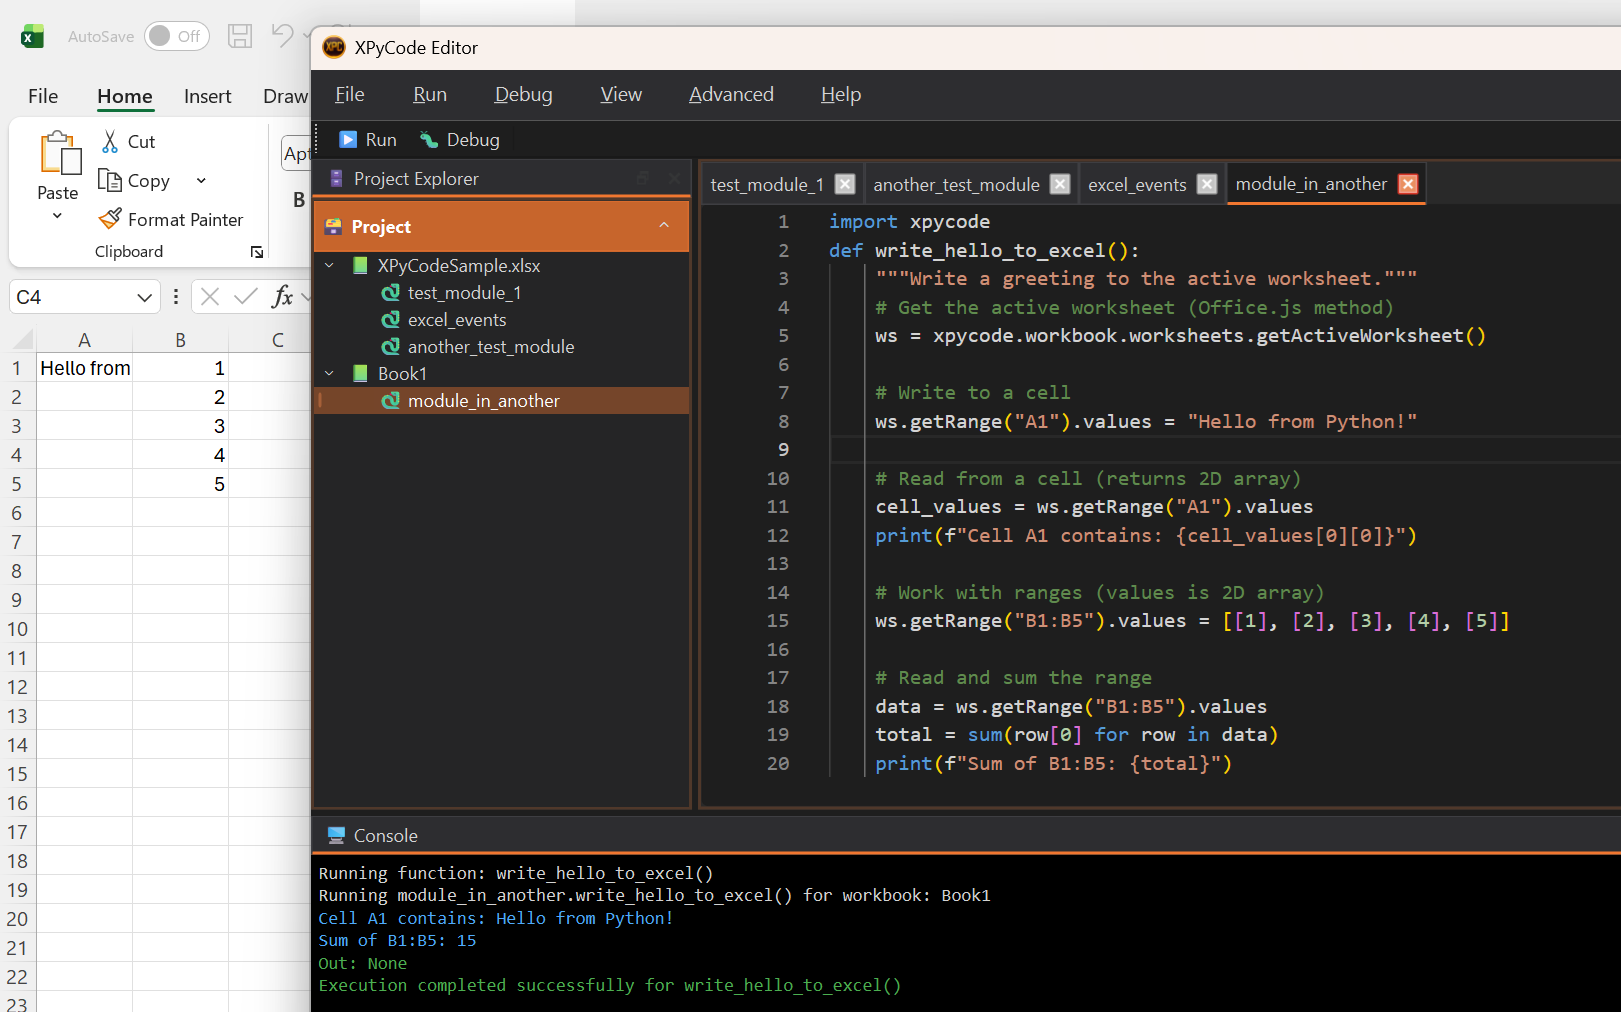Open the Name Box dropdown arrow
Image resolution: width=1621 pixels, height=1012 pixels.
[145, 297]
